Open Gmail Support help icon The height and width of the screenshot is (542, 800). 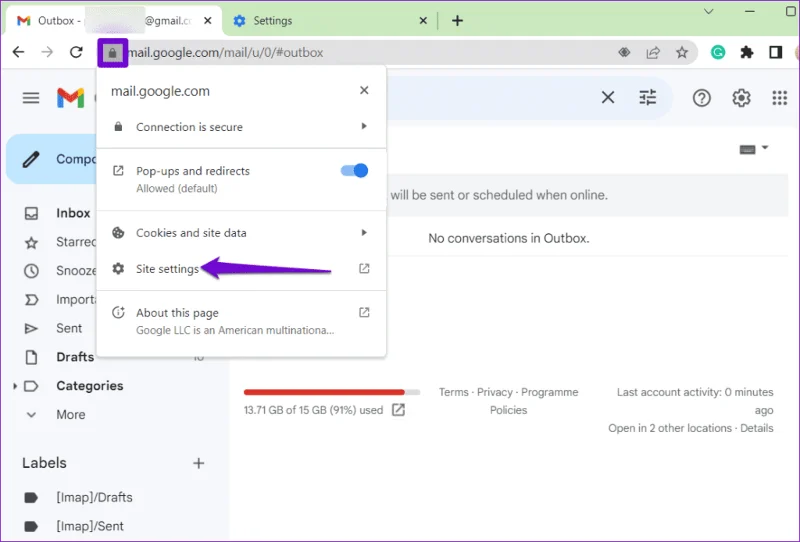[702, 97]
